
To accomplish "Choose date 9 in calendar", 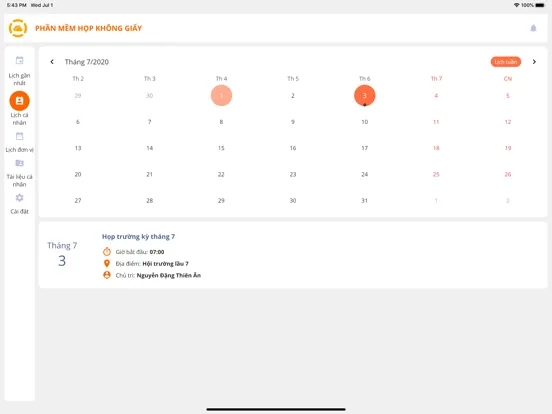I will tap(293, 122).
